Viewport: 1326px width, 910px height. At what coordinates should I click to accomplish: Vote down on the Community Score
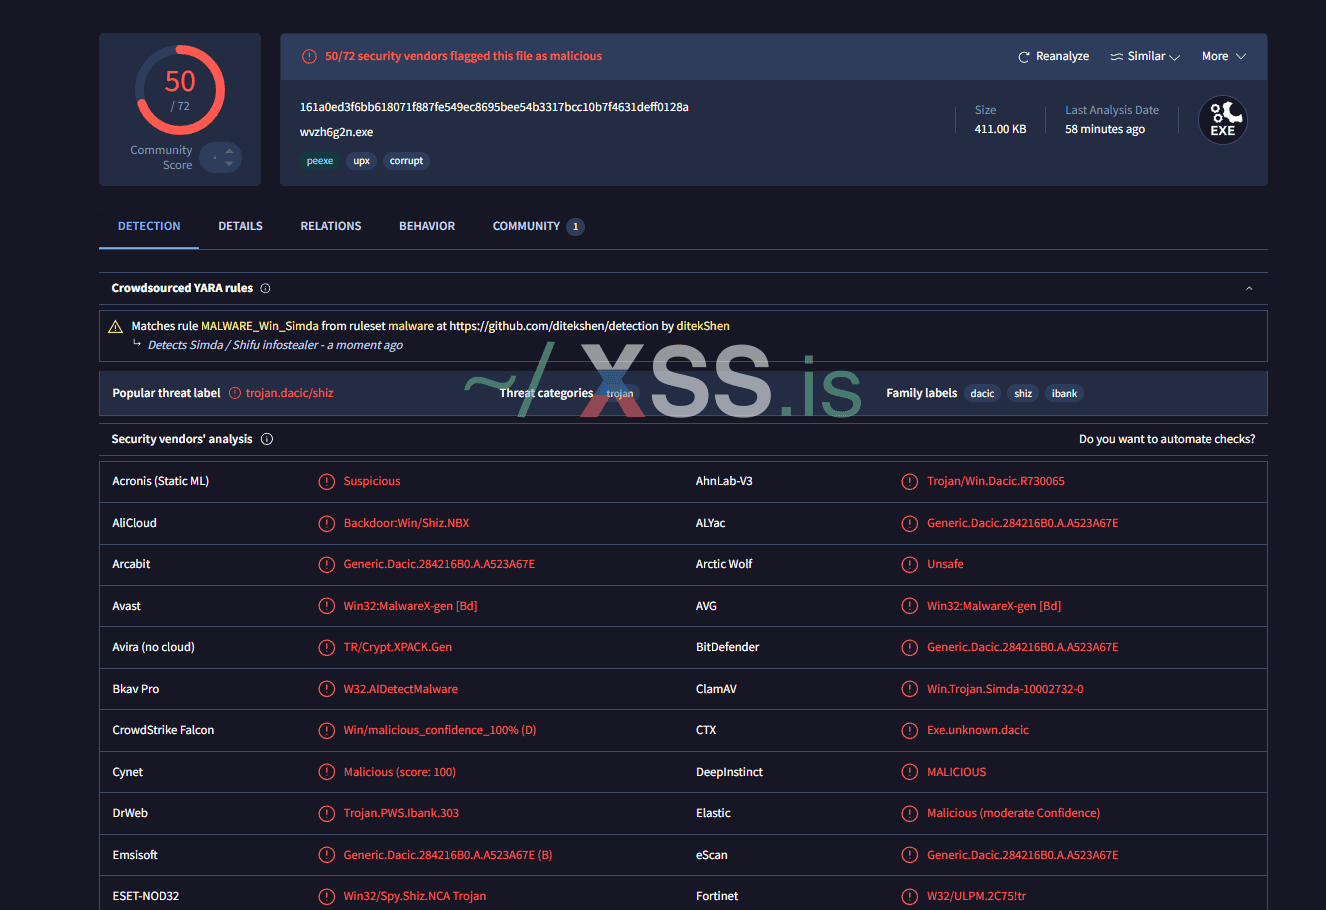click(229, 164)
